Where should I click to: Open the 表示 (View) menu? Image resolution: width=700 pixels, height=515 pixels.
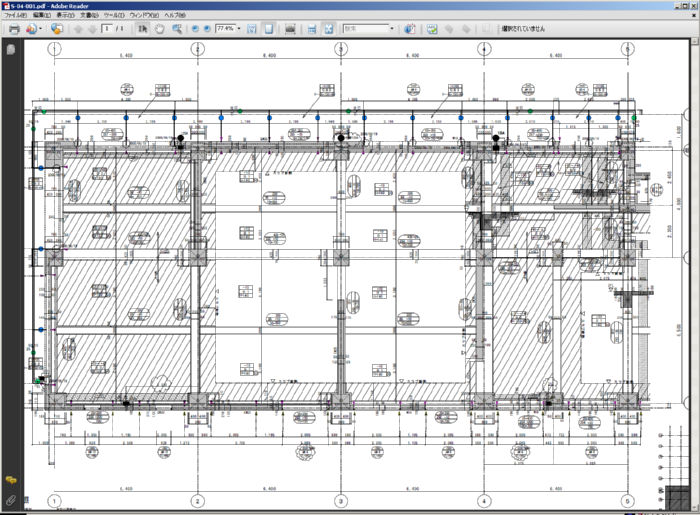point(65,16)
